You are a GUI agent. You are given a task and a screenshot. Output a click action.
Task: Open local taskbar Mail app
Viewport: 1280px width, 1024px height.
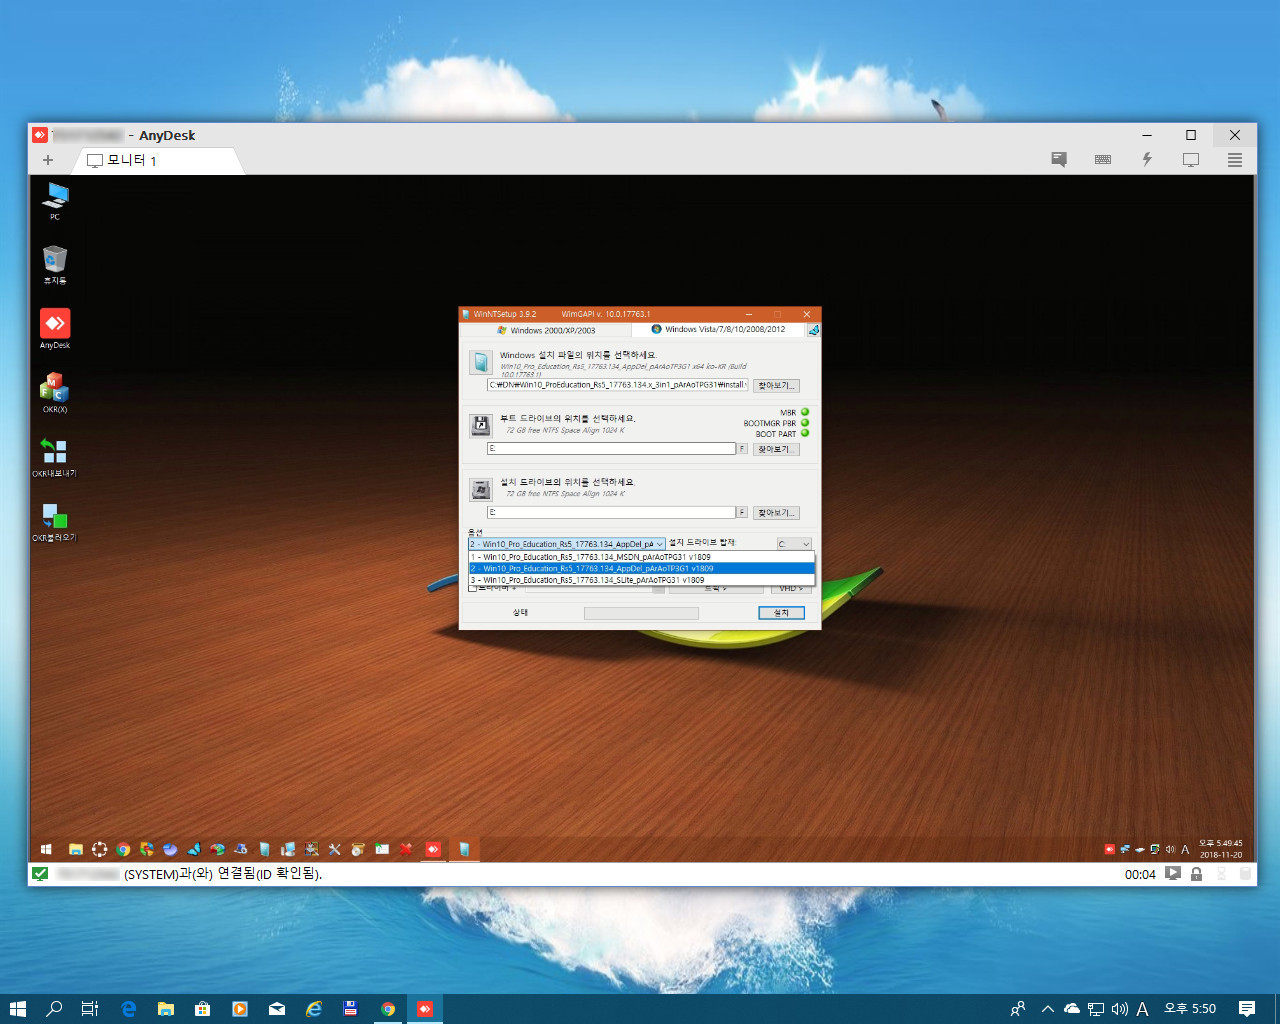(277, 1009)
